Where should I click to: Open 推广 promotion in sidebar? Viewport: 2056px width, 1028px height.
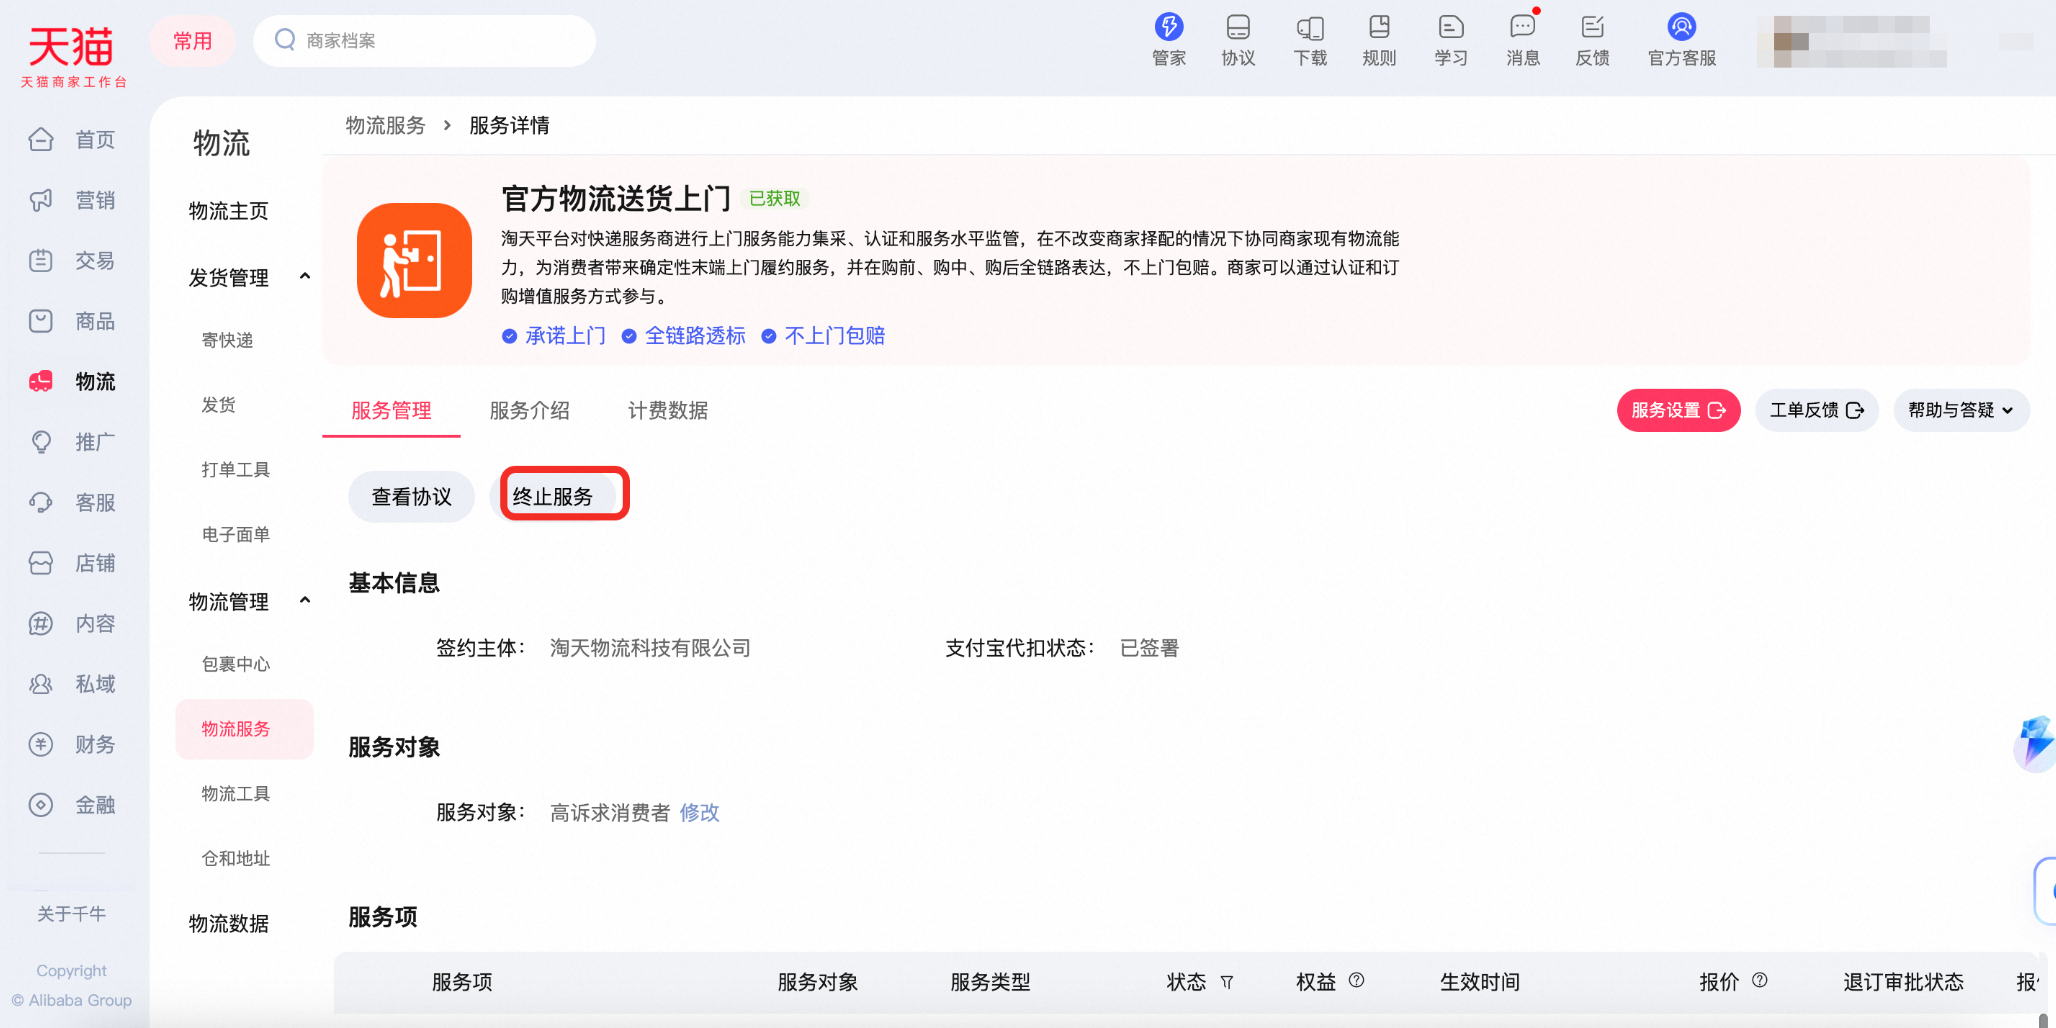point(72,442)
